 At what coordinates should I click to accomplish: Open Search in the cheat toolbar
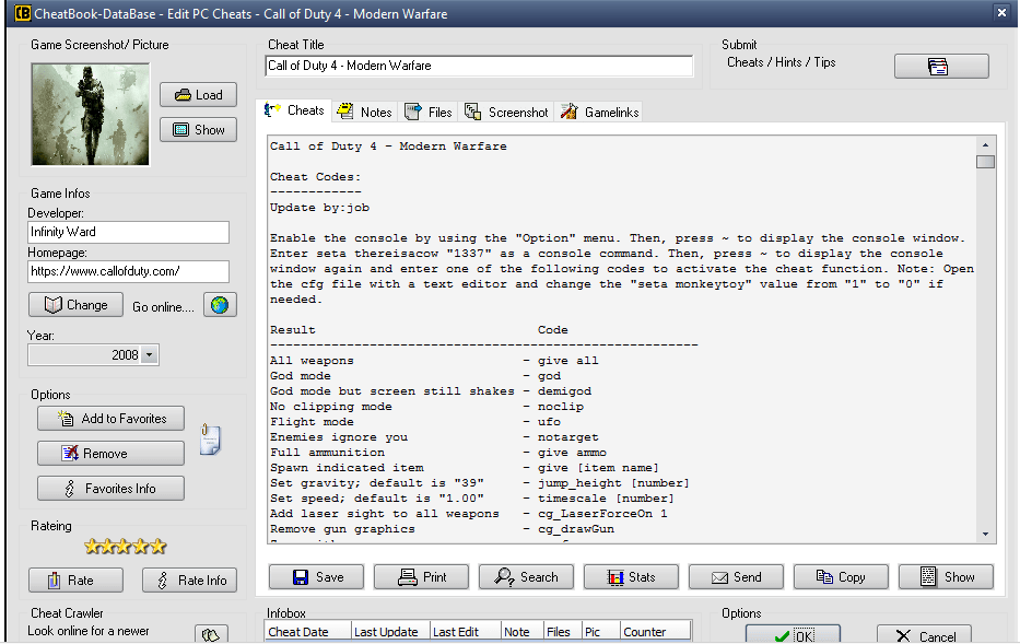click(526, 577)
